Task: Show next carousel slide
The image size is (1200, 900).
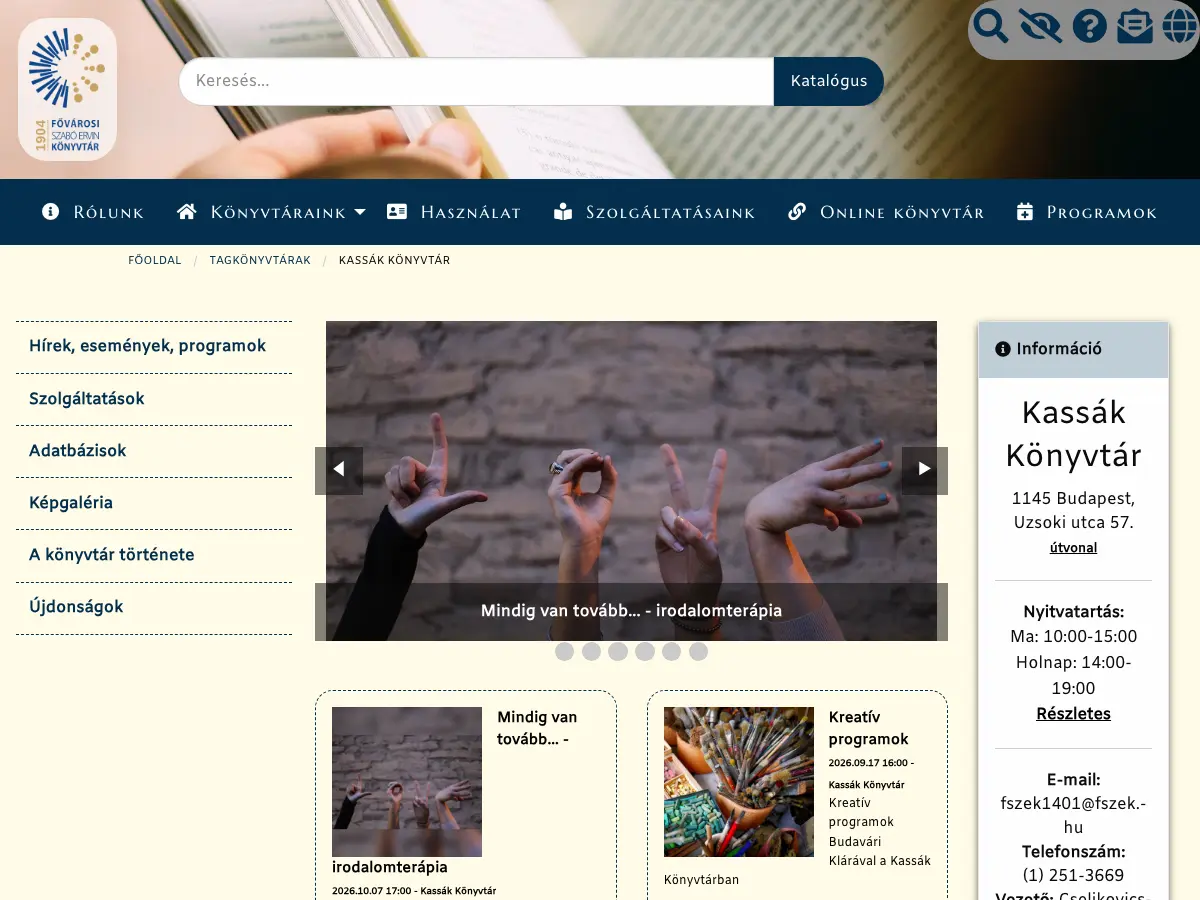Action: pyautogui.click(x=924, y=470)
